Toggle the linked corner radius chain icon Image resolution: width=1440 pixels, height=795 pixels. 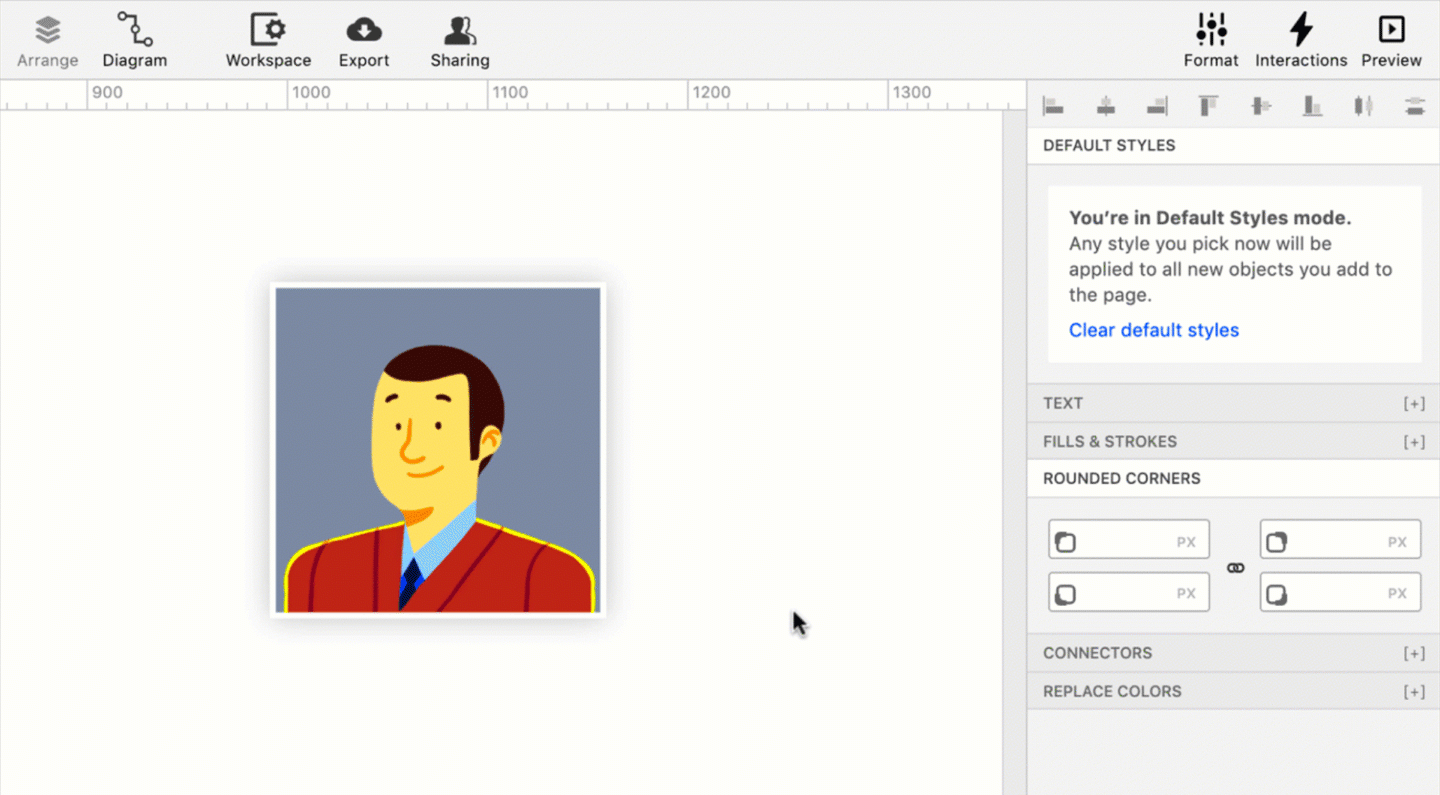tap(1236, 568)
